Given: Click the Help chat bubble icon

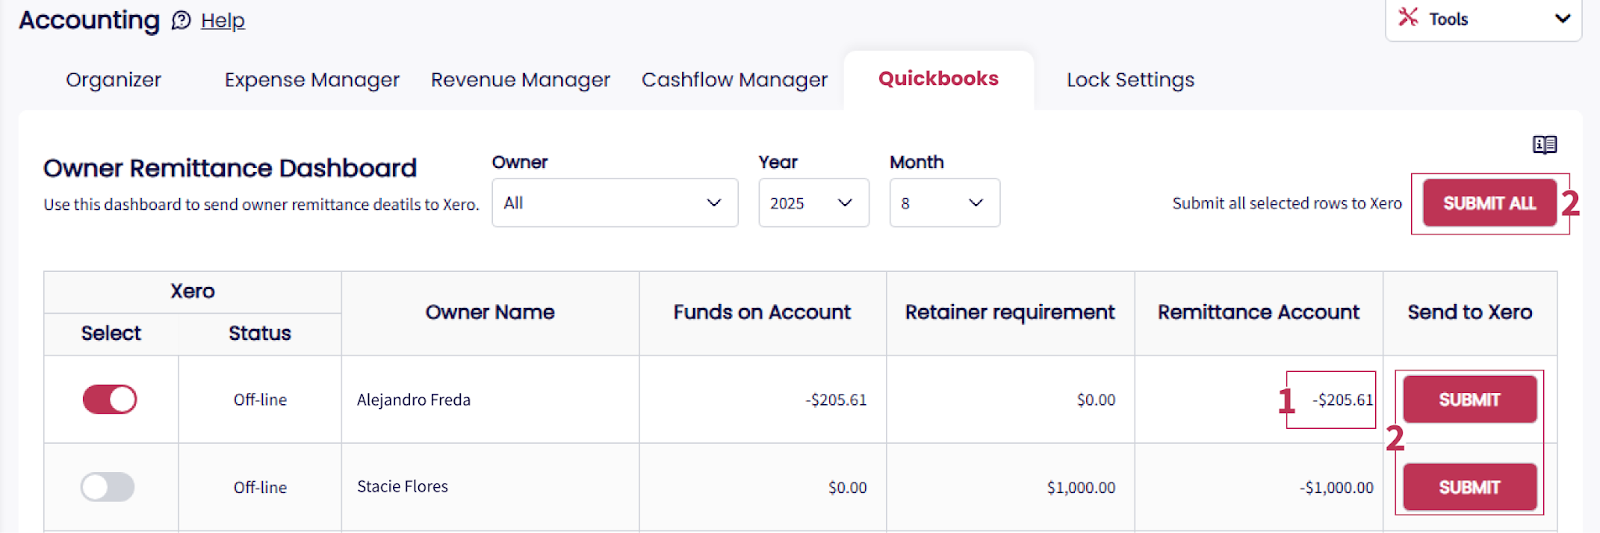Looking at the screenshot, I should point(181,21).
